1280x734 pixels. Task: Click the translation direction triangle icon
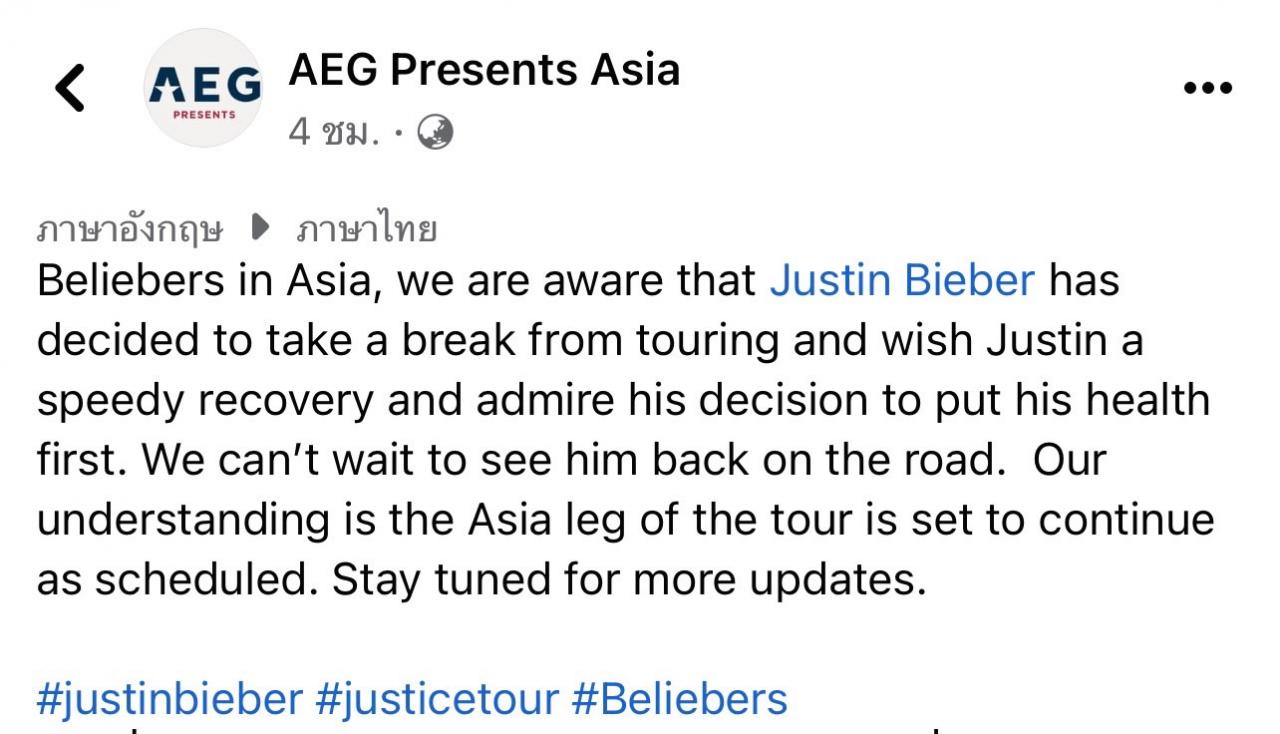coord(260,229)
